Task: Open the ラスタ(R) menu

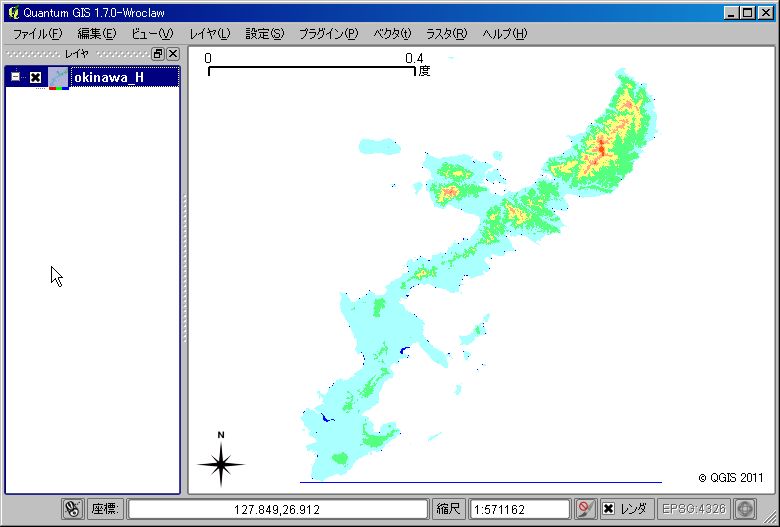Action: pyautogui.click(x=446, y=33)
